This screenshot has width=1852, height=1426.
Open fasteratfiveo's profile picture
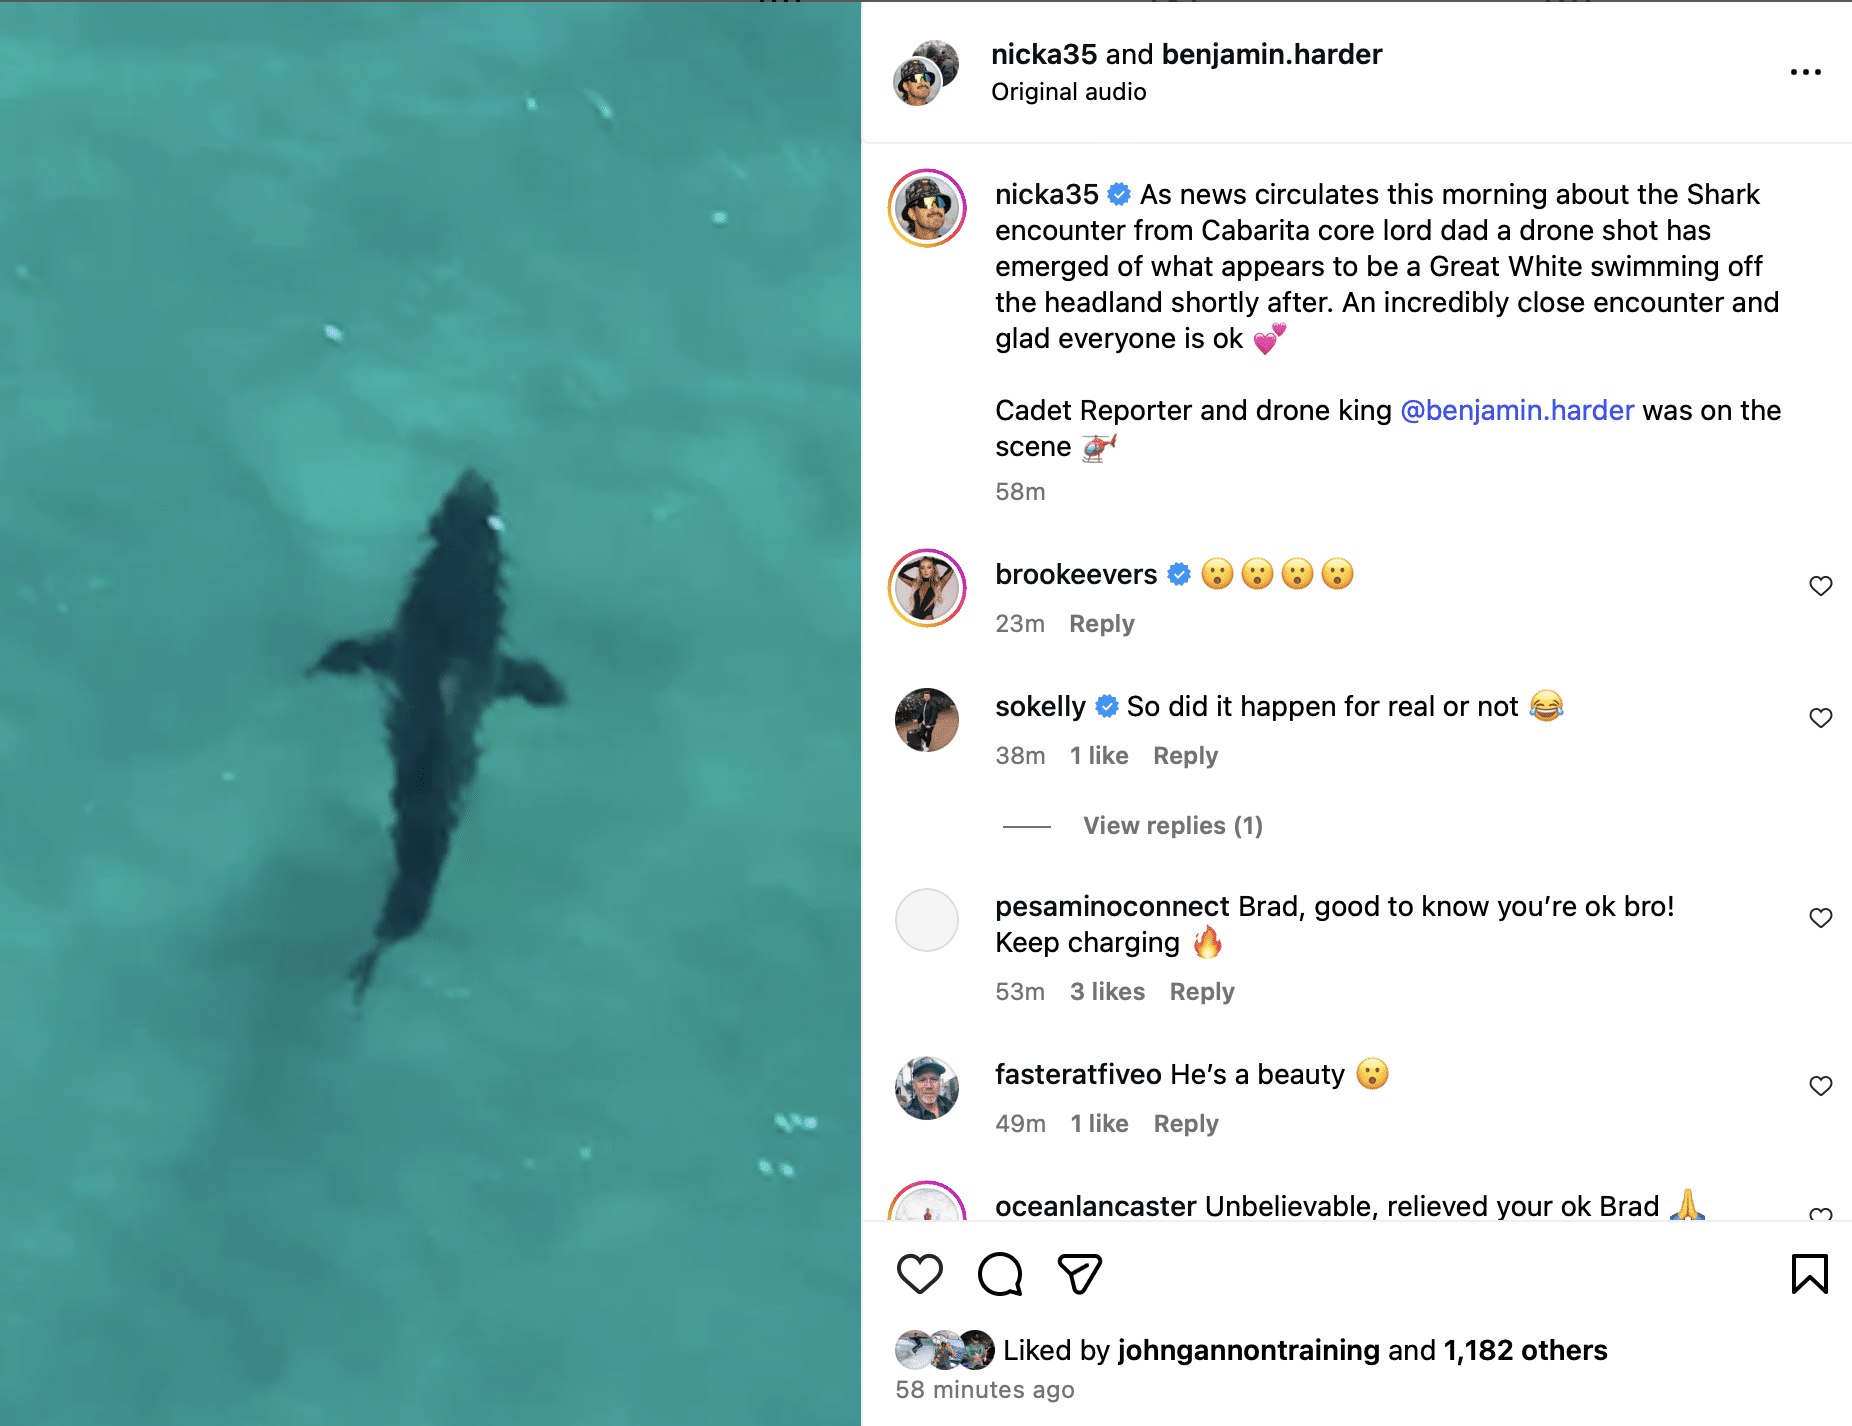pos(927,1088)
